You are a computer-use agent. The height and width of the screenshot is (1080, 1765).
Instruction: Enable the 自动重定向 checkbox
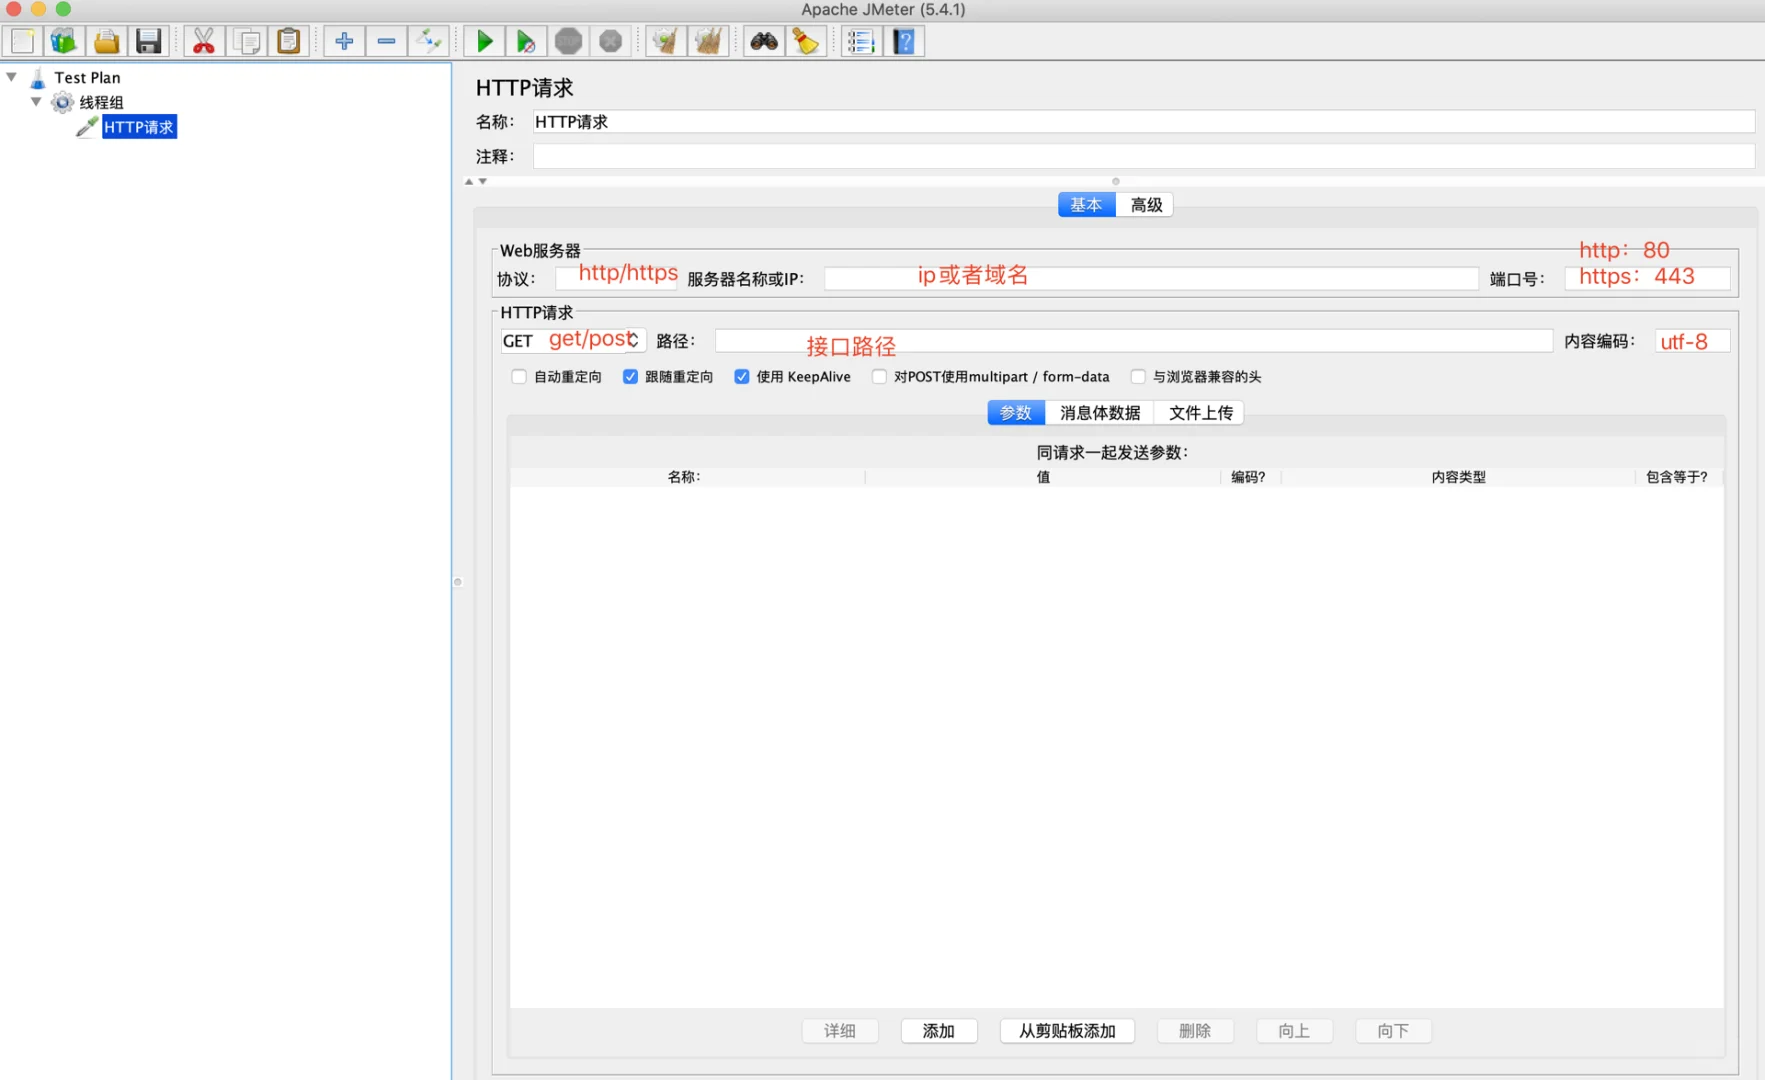point(519,377)
